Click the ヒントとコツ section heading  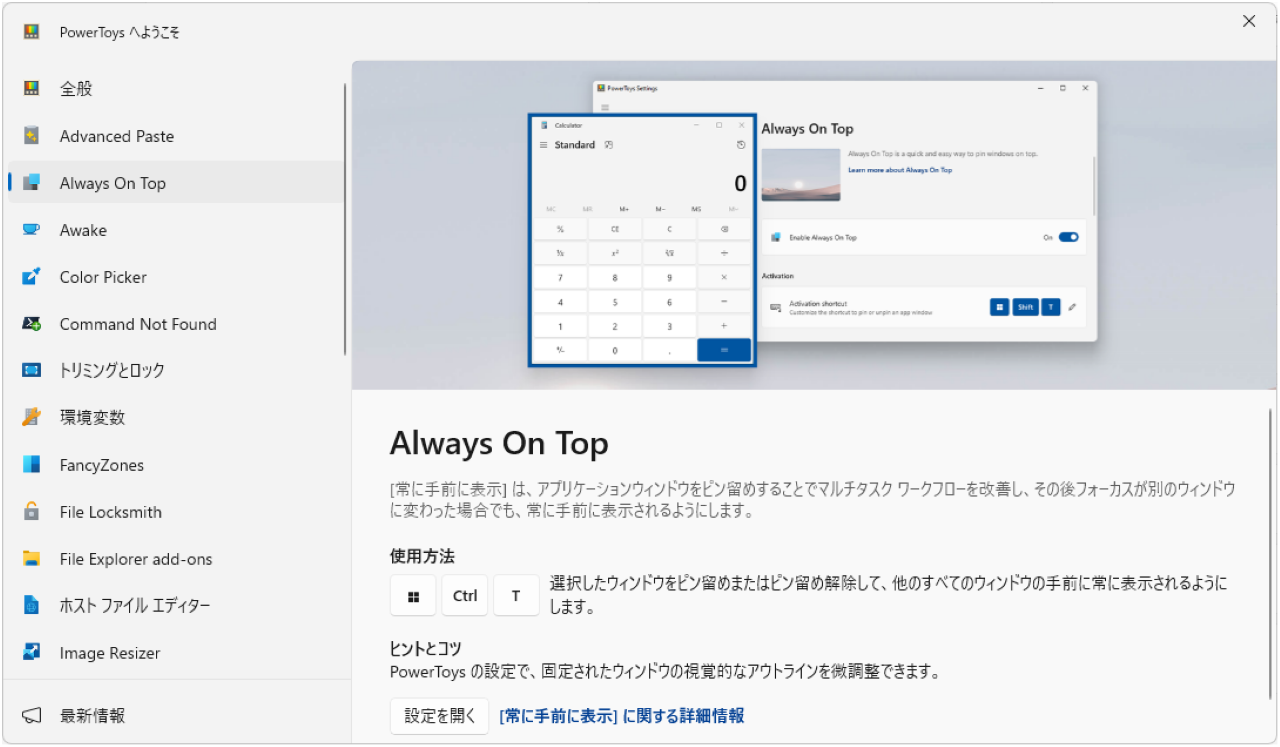pos(426,648)
